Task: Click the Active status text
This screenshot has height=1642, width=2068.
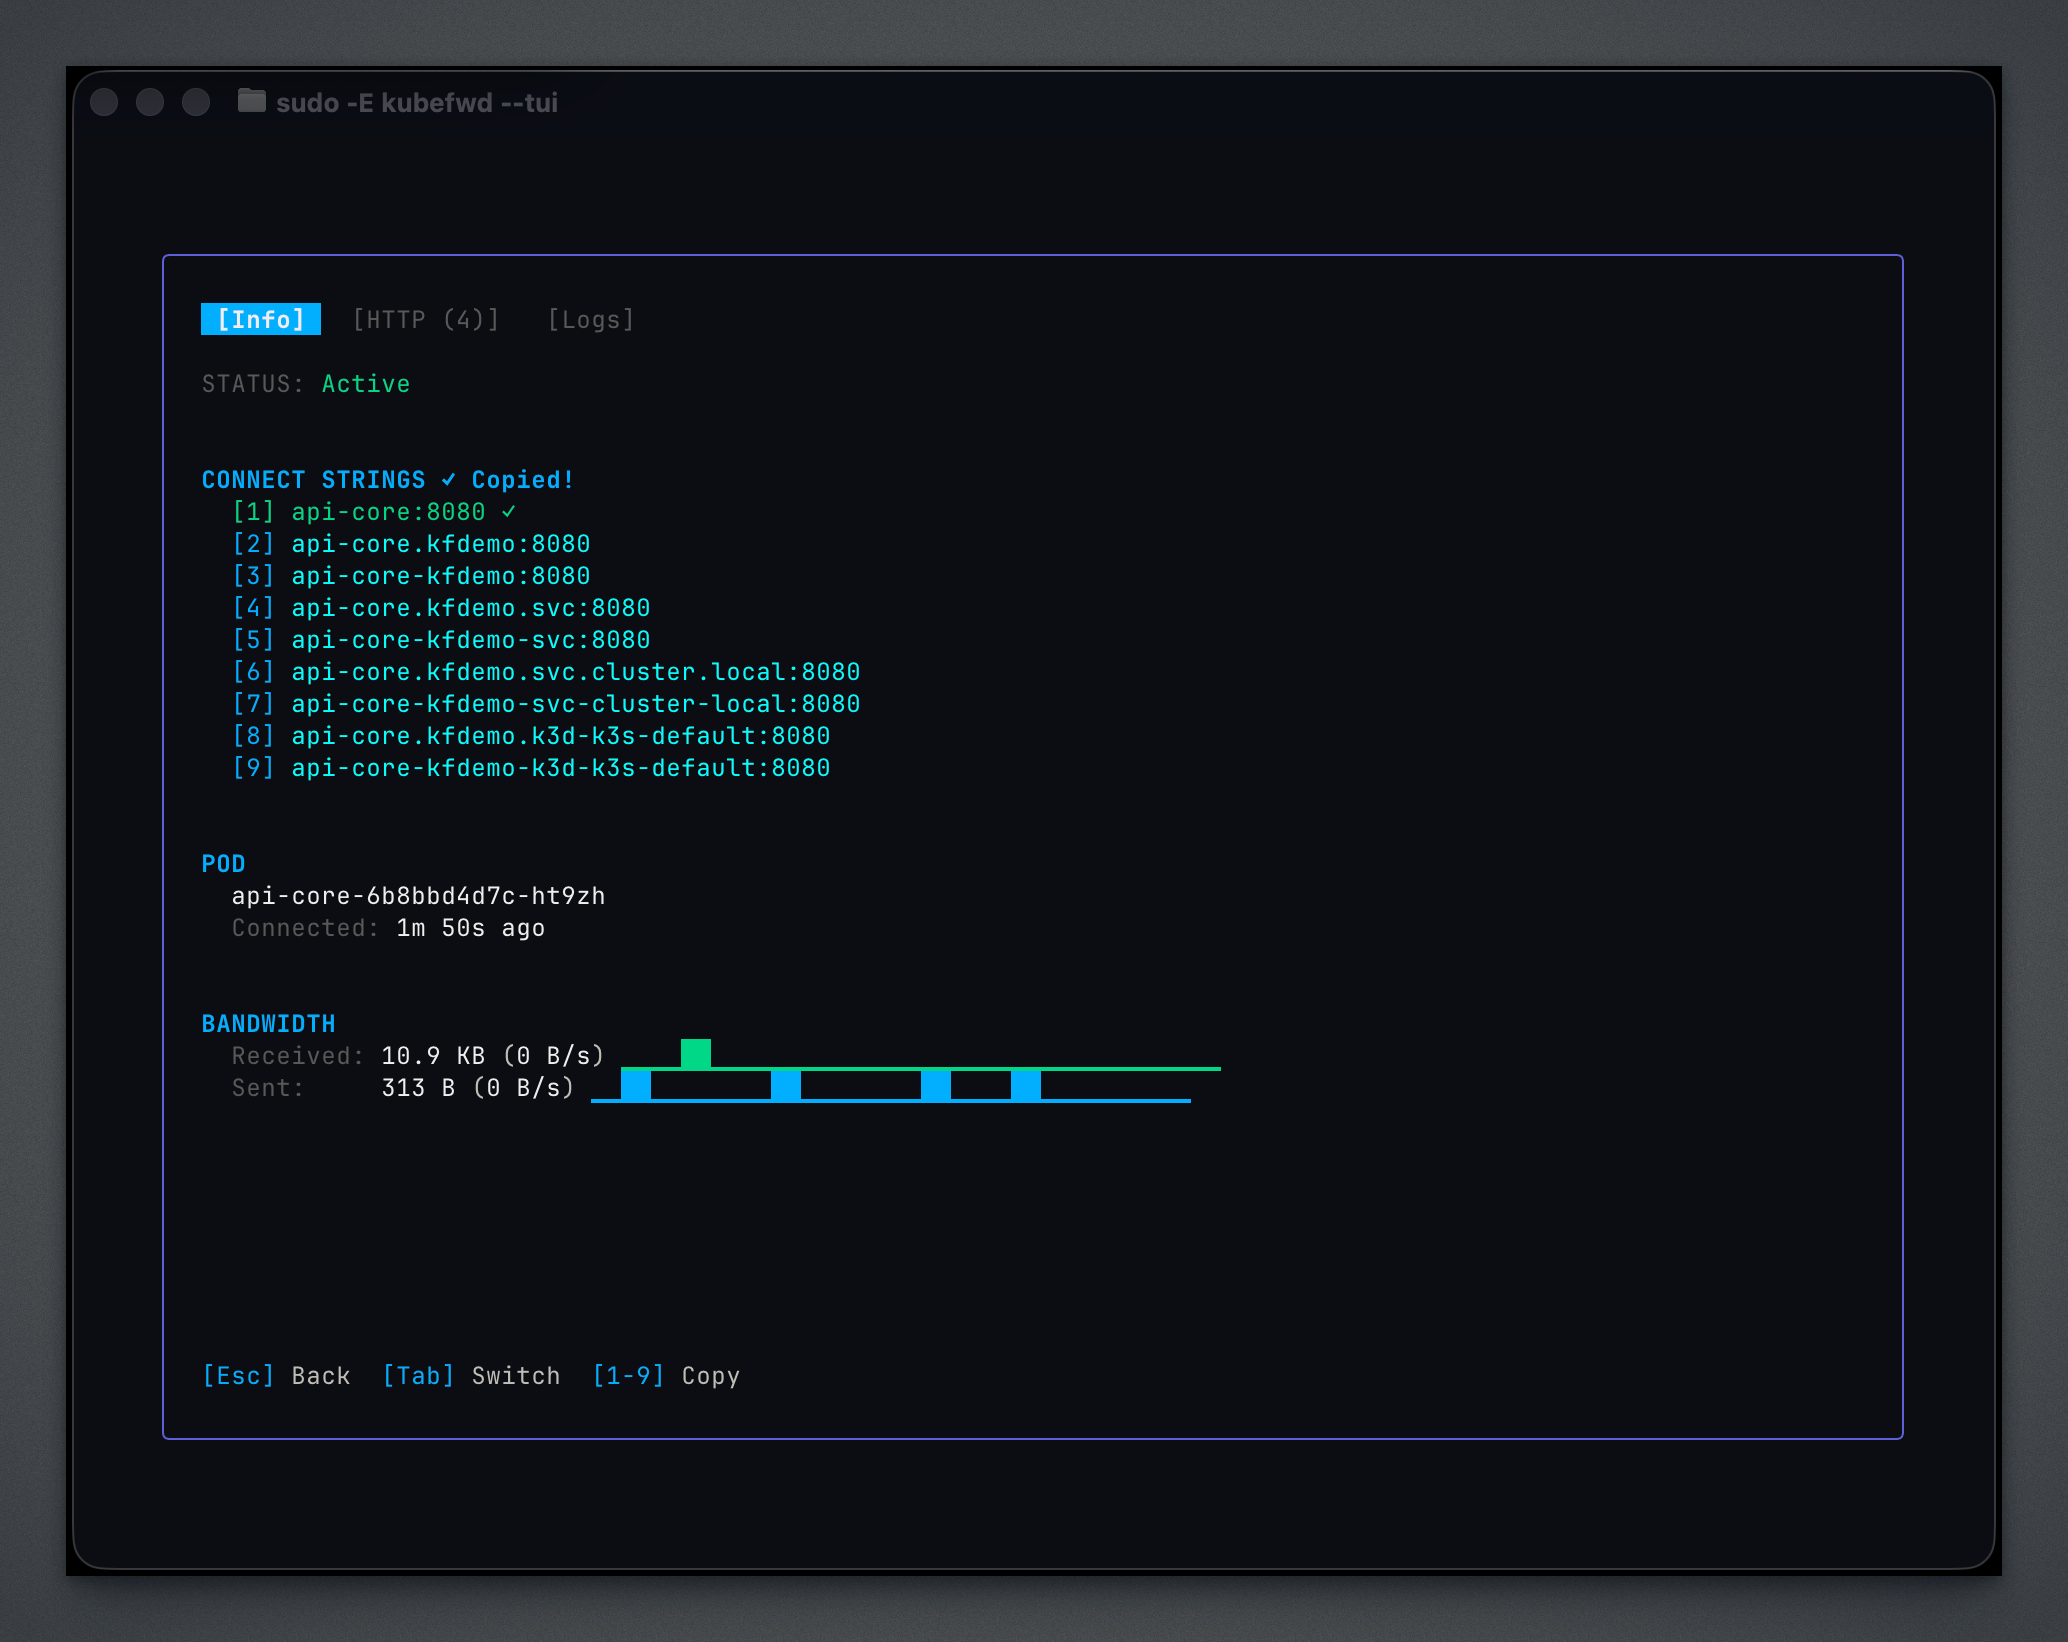Action: 365,384
